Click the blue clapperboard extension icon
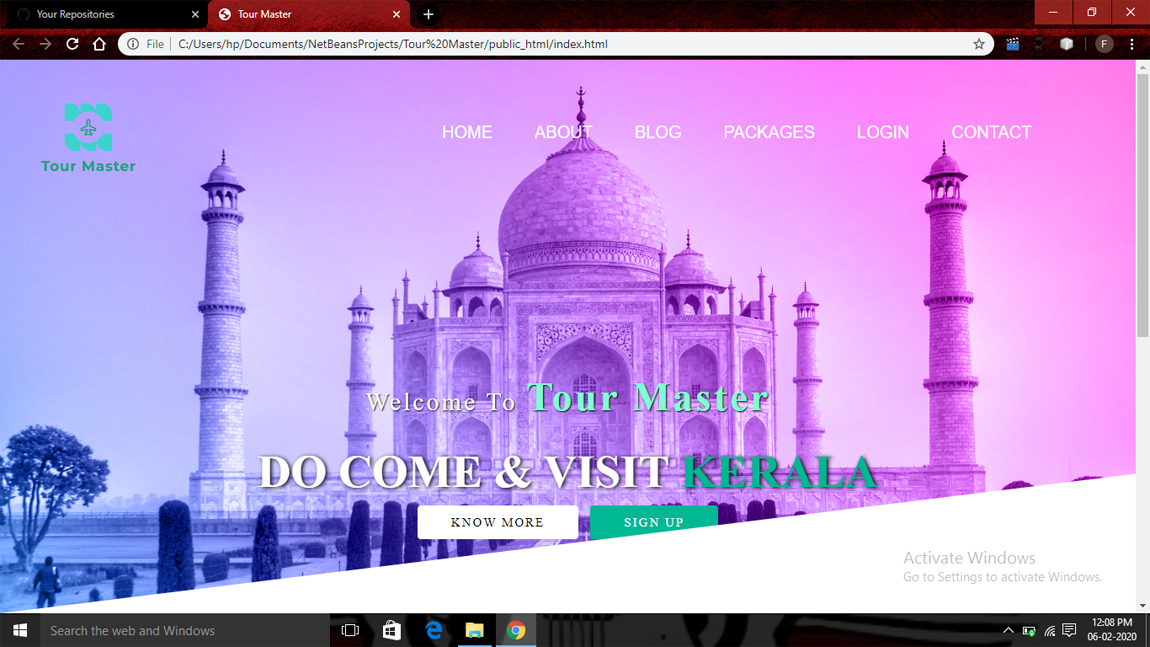 click(x=1012, y=43)
